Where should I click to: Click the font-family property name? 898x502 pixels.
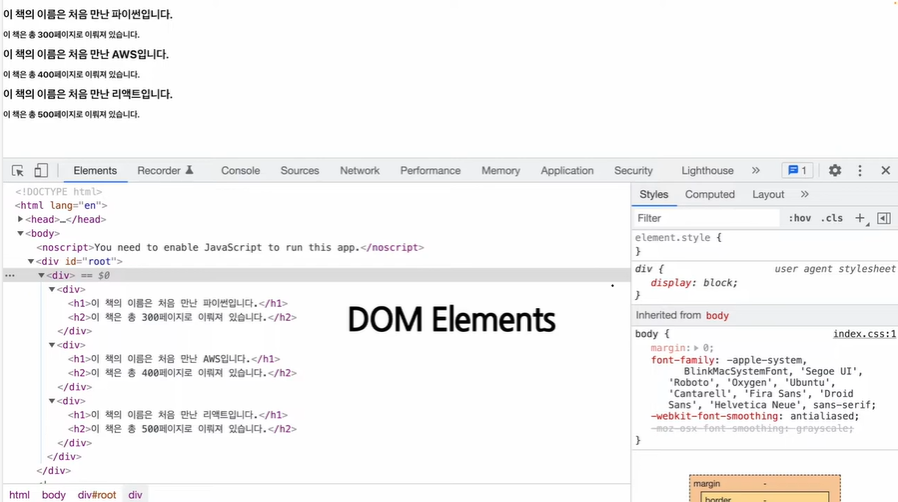[682, 360]
